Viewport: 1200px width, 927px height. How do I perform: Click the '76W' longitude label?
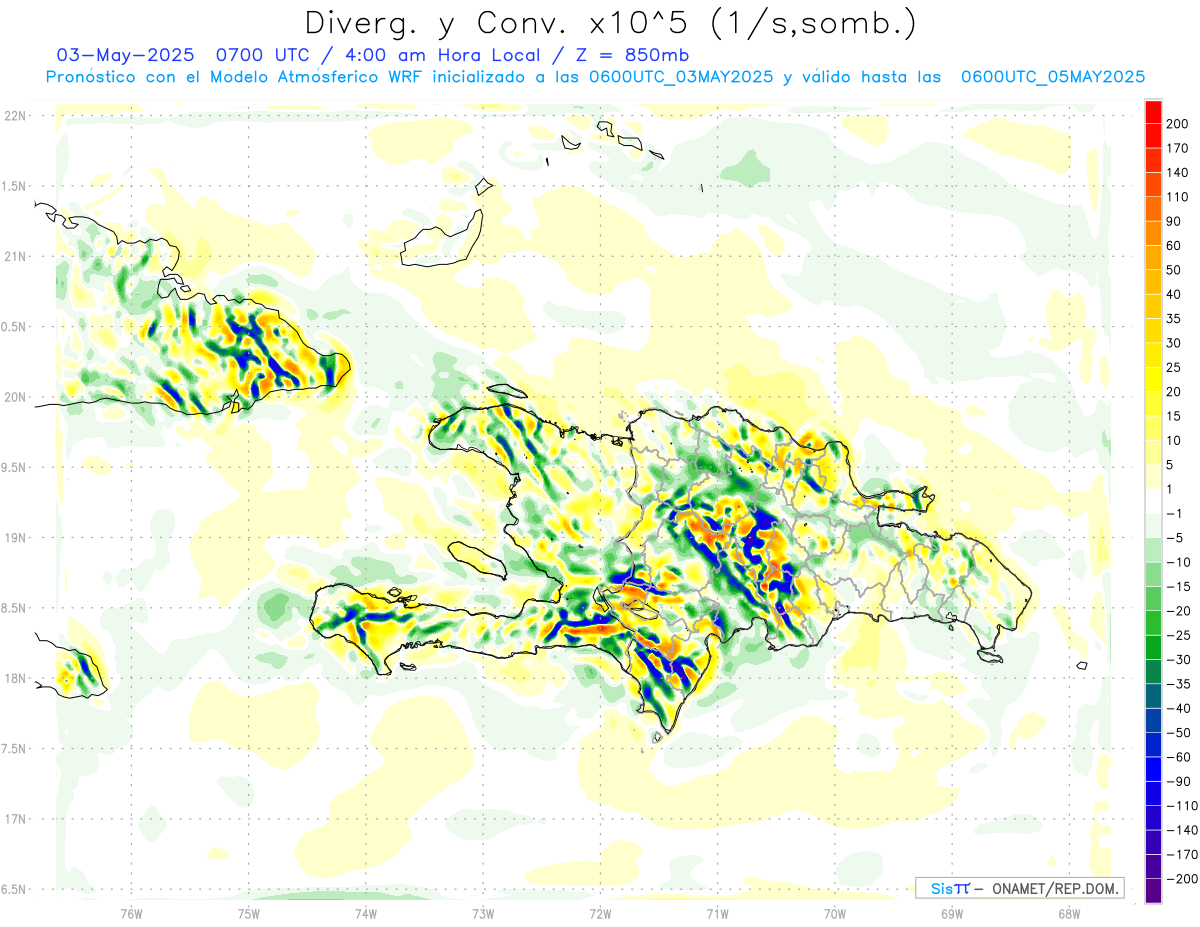pos(131,913)
